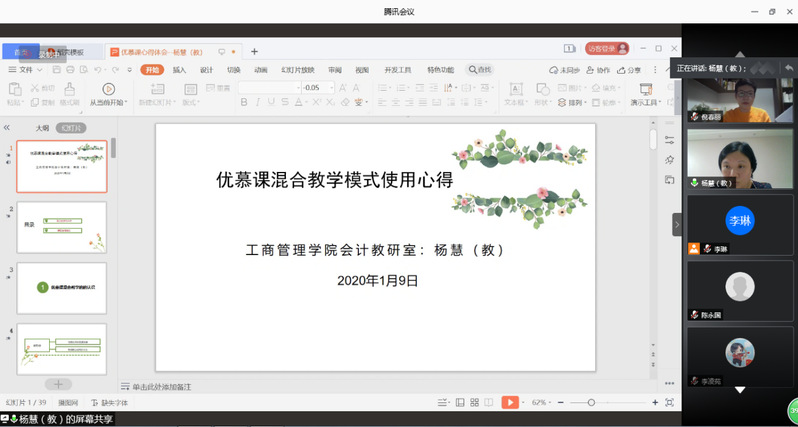Click the Bold formatting icon
The width and height of the screenshot is (798, 427).
(x=244, y=102)
